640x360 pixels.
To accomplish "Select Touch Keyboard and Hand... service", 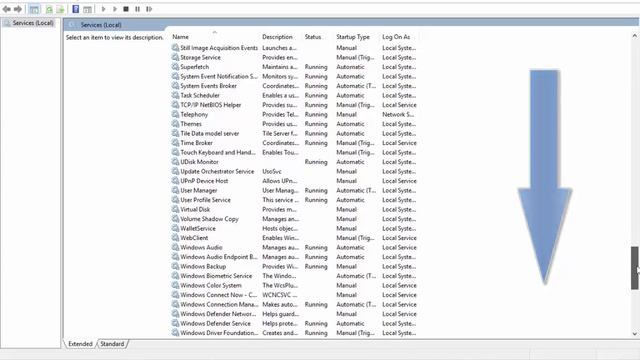I will click(218, 152).
